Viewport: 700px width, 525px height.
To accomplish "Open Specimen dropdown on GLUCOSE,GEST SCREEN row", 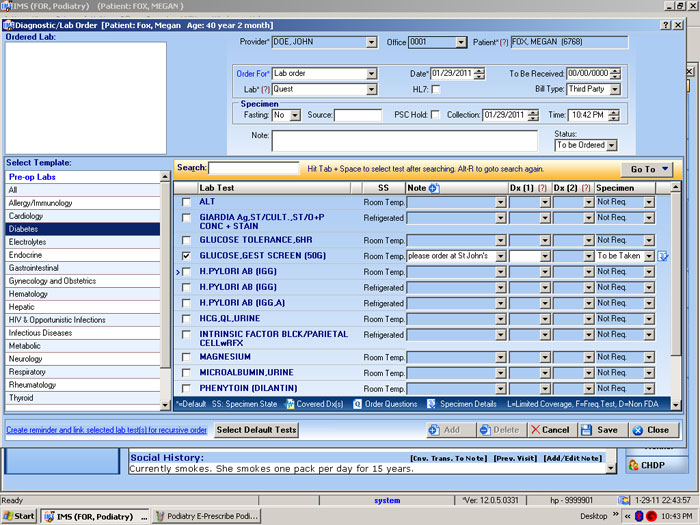I will (649, 256).
